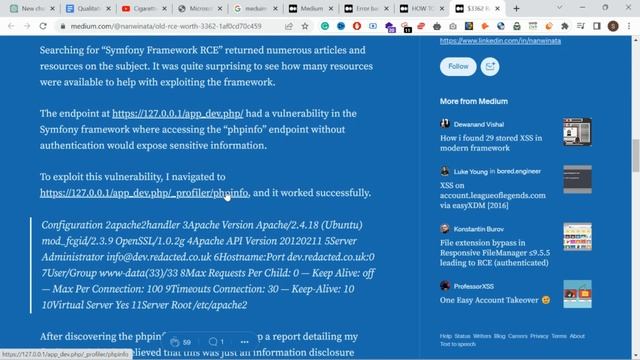Open the author's LinkedIn link
640x360 pixels.
[500, 41]
